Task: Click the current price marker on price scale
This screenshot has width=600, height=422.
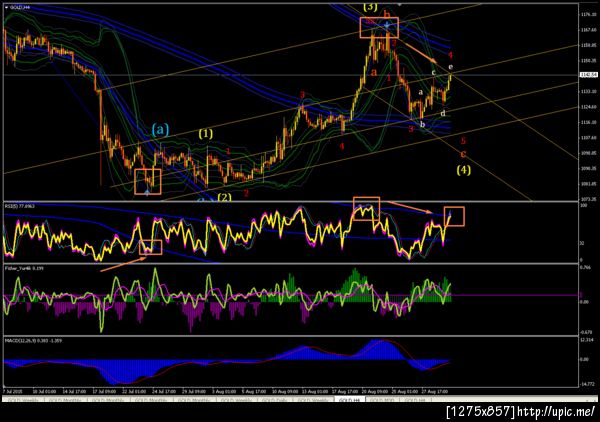Action: [589, 75]
